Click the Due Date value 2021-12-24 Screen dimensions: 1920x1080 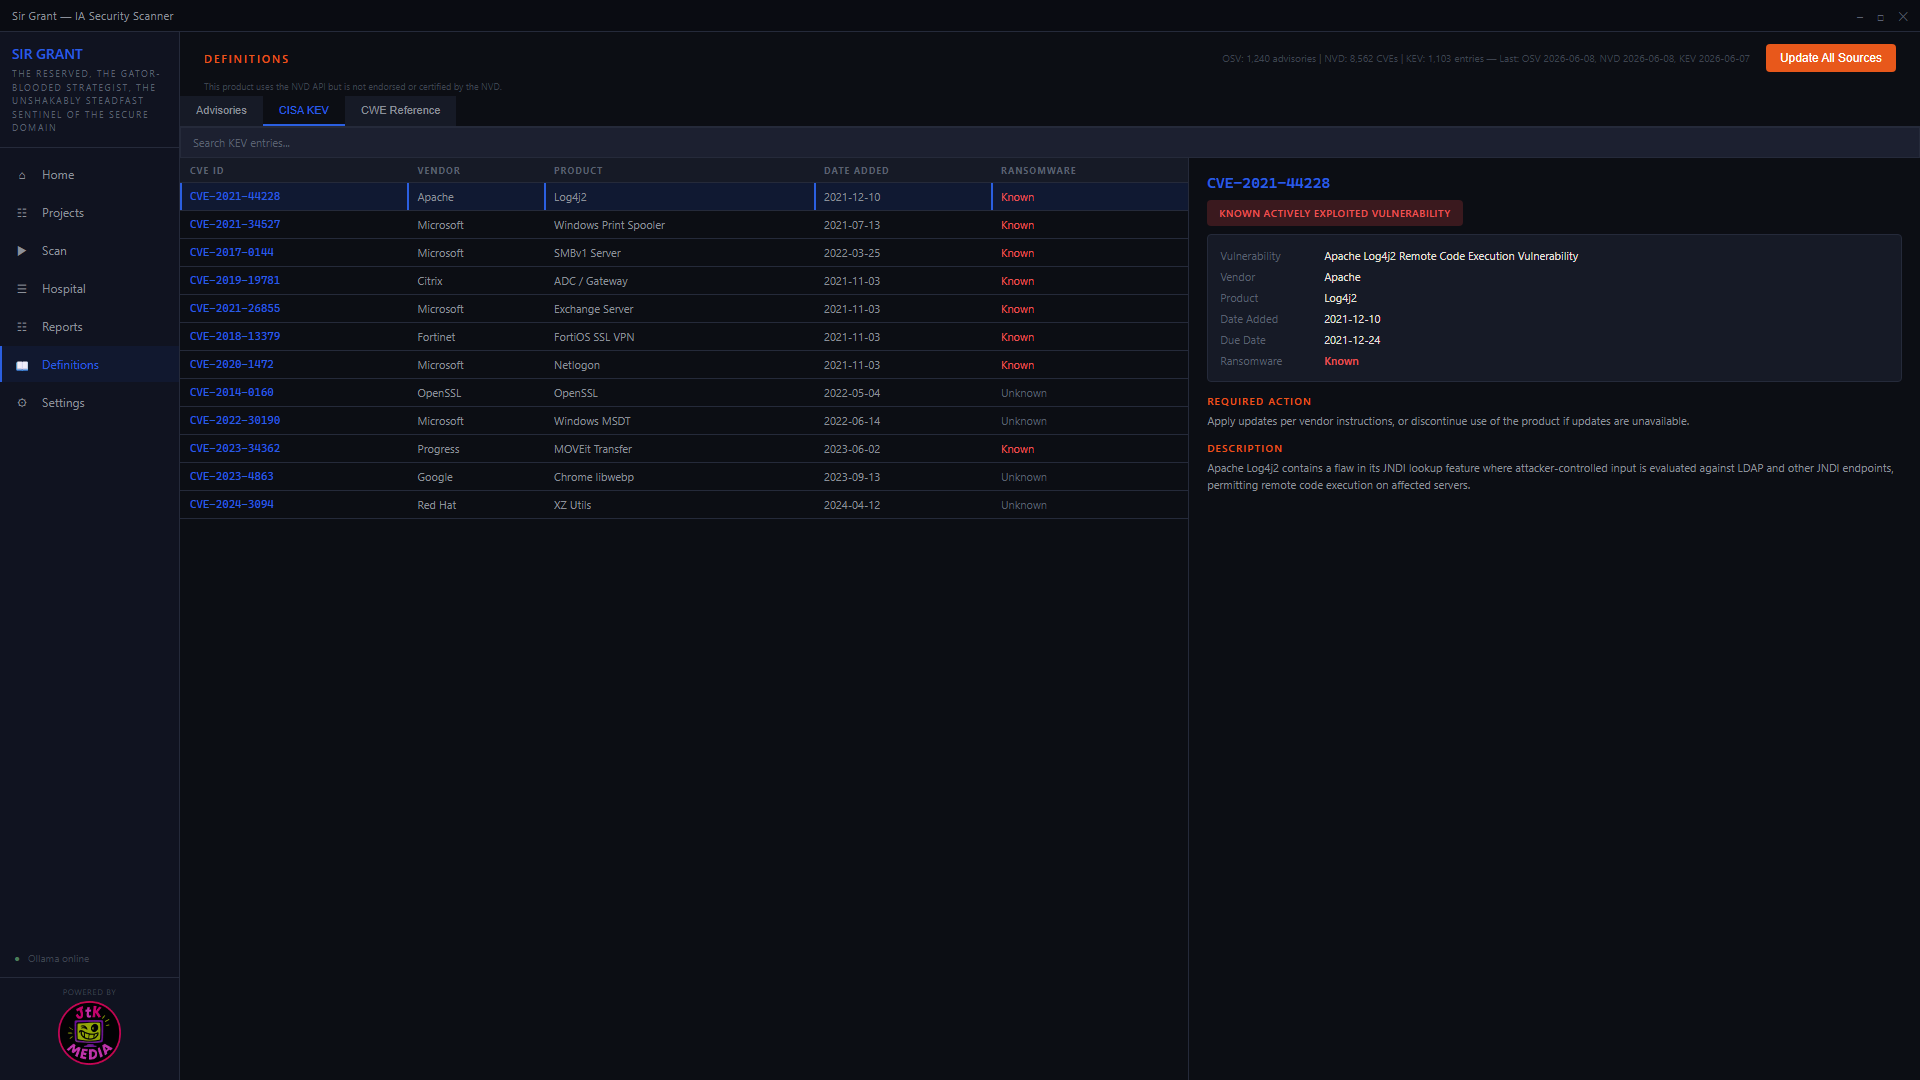pos(1352,340)
